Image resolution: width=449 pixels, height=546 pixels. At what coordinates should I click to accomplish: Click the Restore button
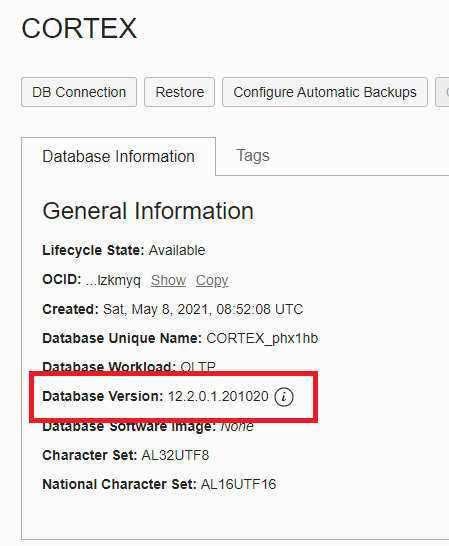tap(179, 92)
